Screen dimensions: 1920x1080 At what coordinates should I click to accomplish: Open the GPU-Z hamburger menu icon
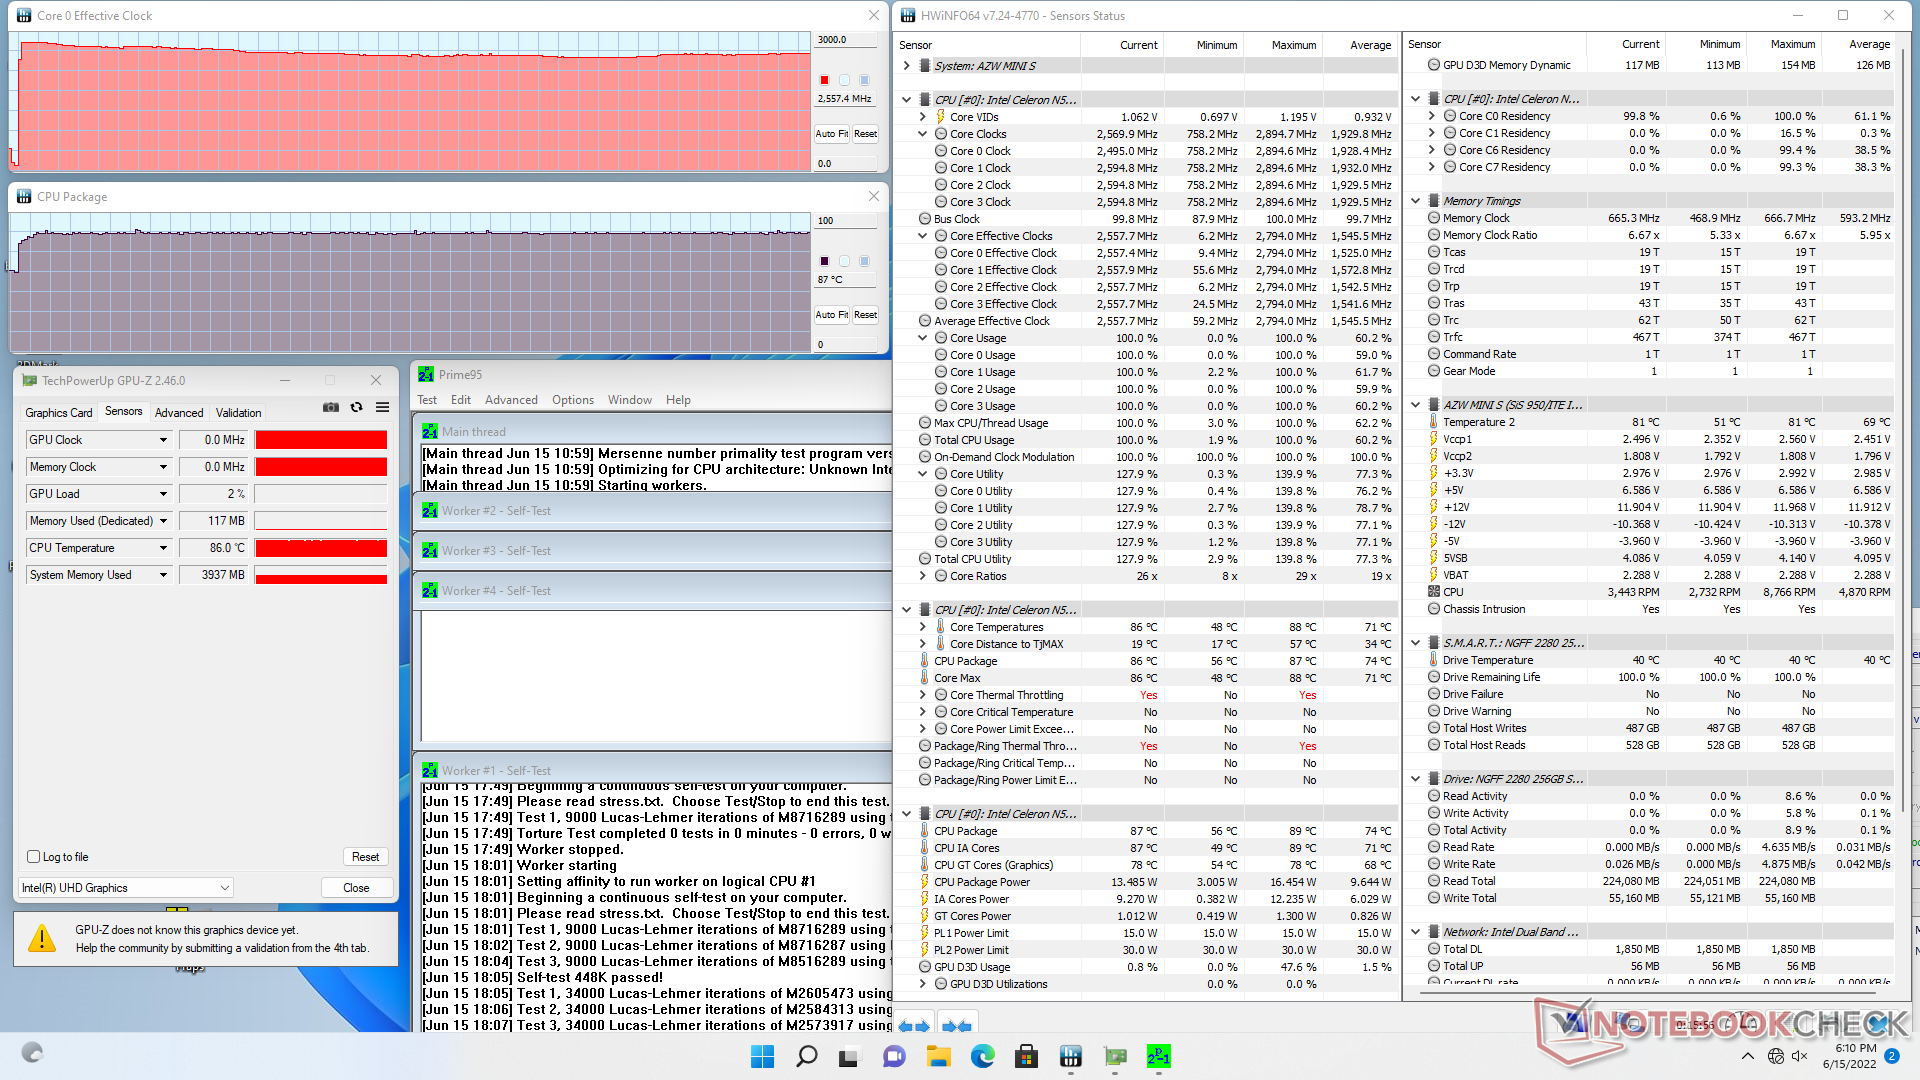point(382,408)
